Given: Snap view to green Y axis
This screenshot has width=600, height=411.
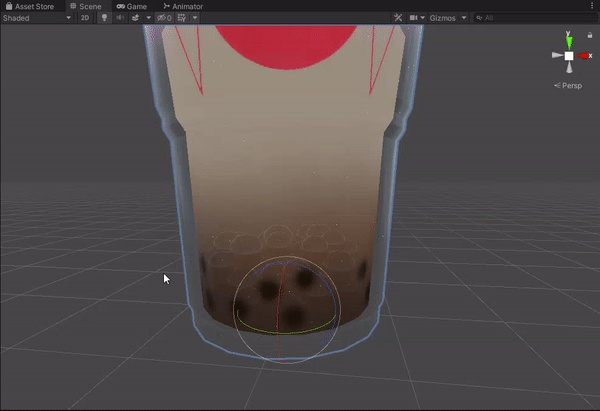Looking at the screenshot, I should [569, 40].
